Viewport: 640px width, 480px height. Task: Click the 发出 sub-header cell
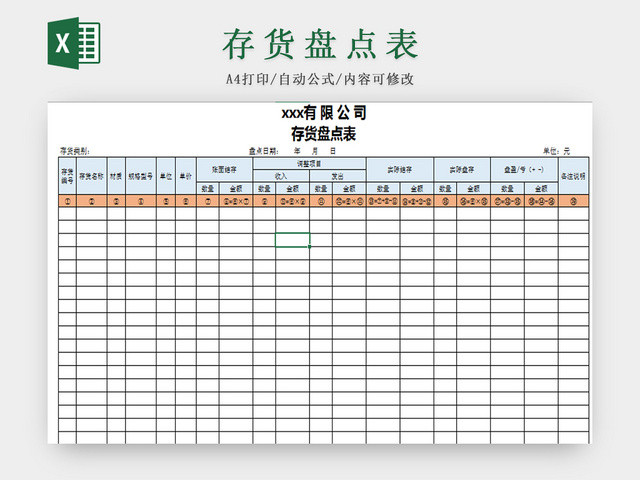point(338,176)
